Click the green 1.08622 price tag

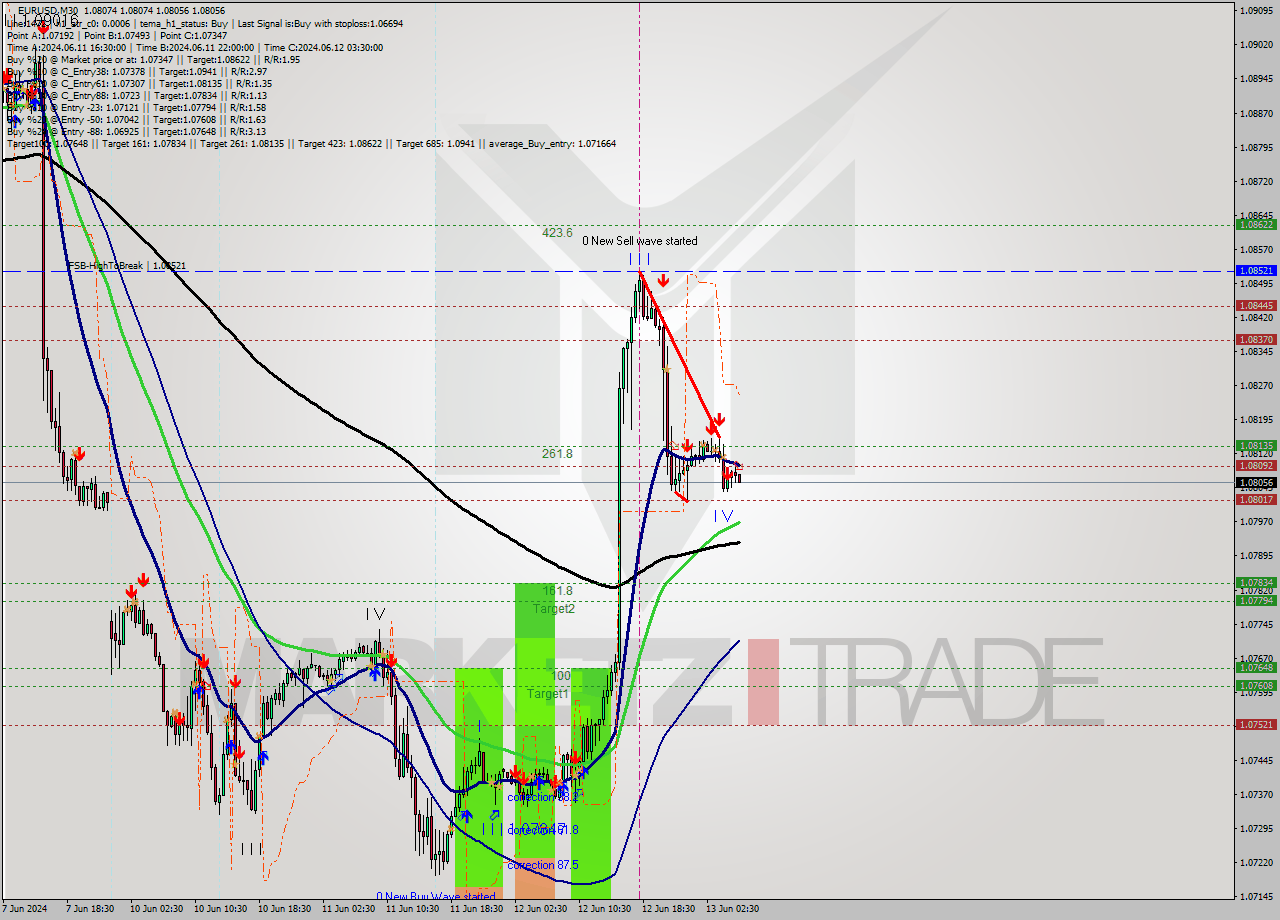1256,225
